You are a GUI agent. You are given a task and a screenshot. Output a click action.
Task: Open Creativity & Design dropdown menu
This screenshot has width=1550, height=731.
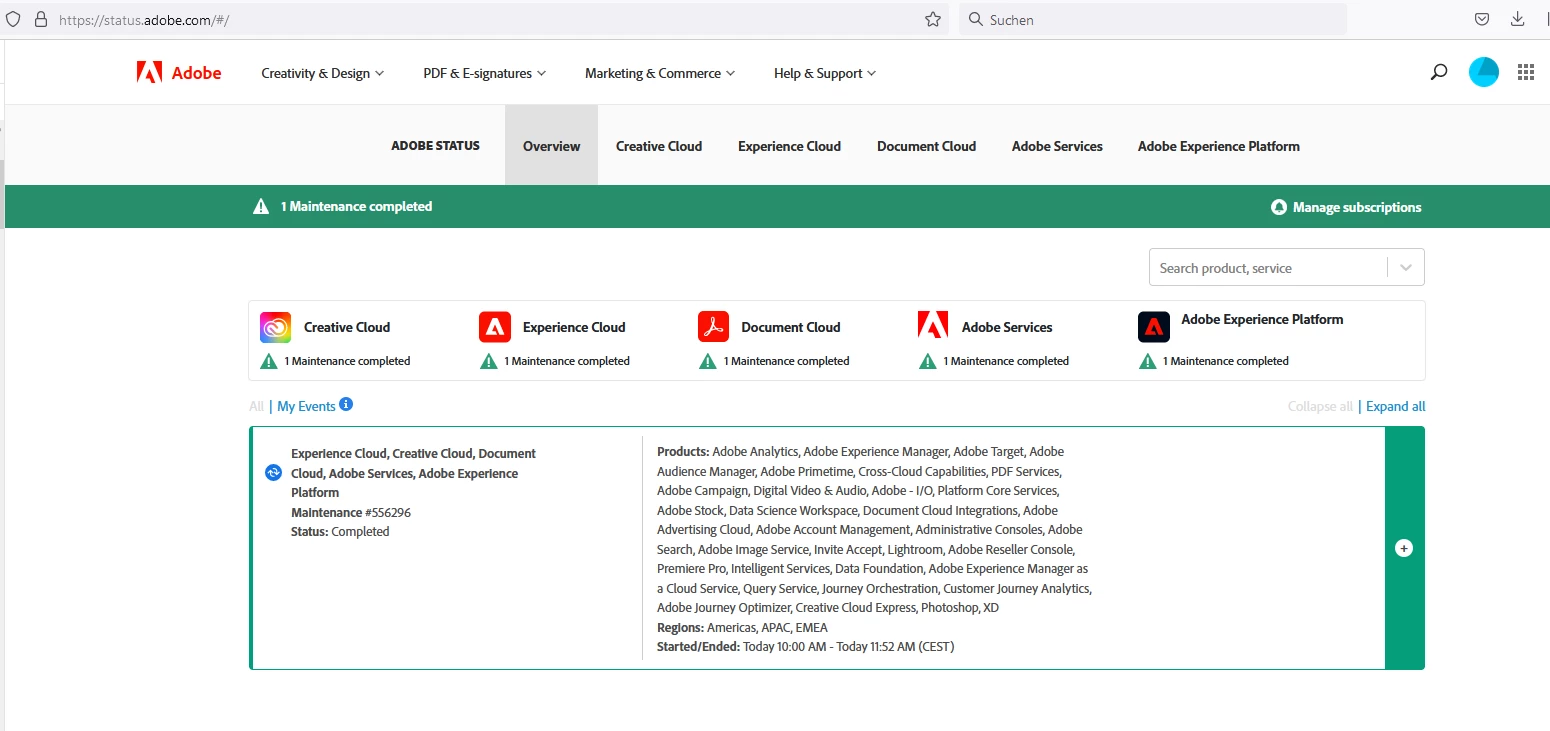coord(322,73)
